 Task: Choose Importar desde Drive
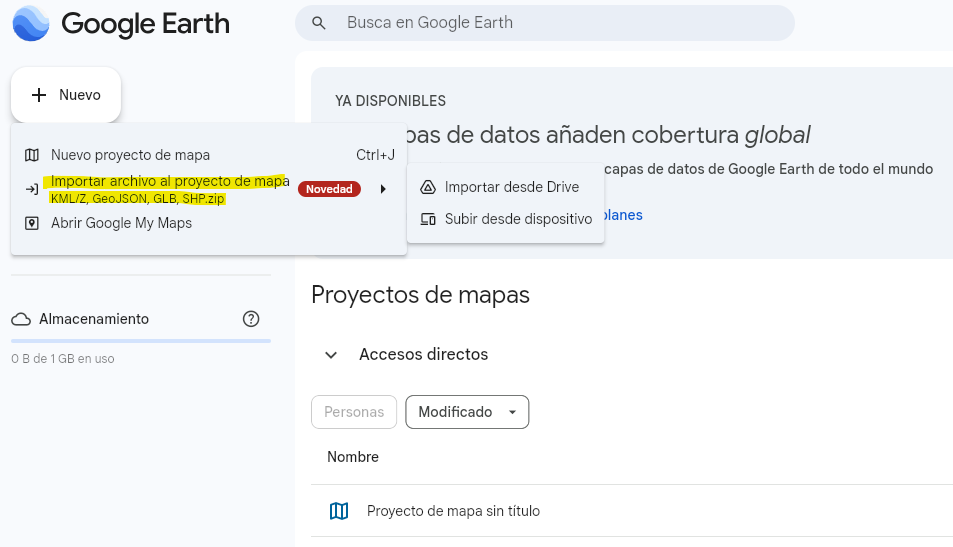tap(505, 187)
